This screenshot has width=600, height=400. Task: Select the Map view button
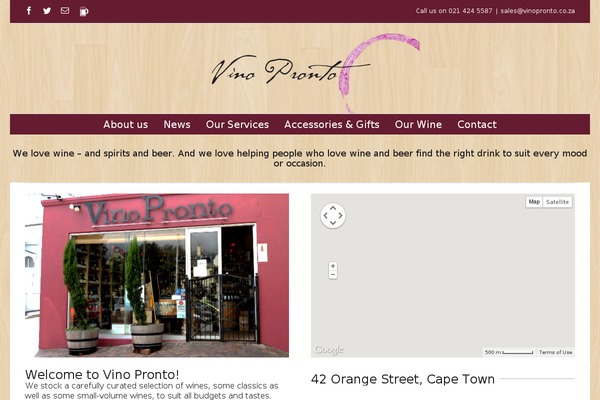[534, 202]
